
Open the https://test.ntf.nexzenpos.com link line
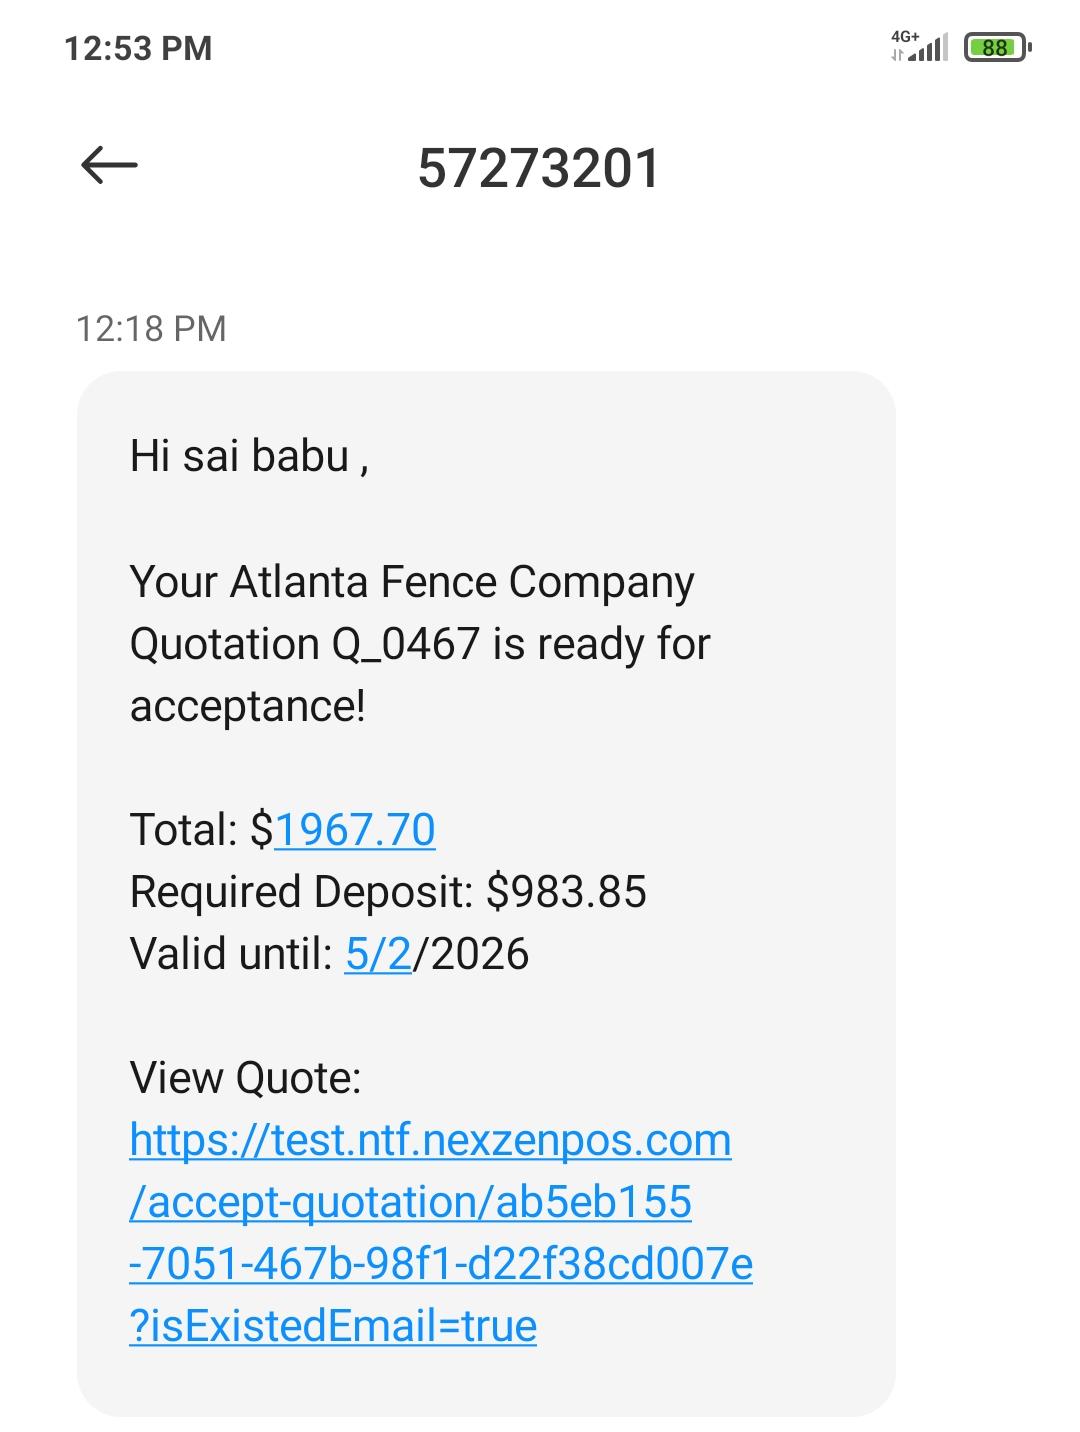(x=430, y=1140)
